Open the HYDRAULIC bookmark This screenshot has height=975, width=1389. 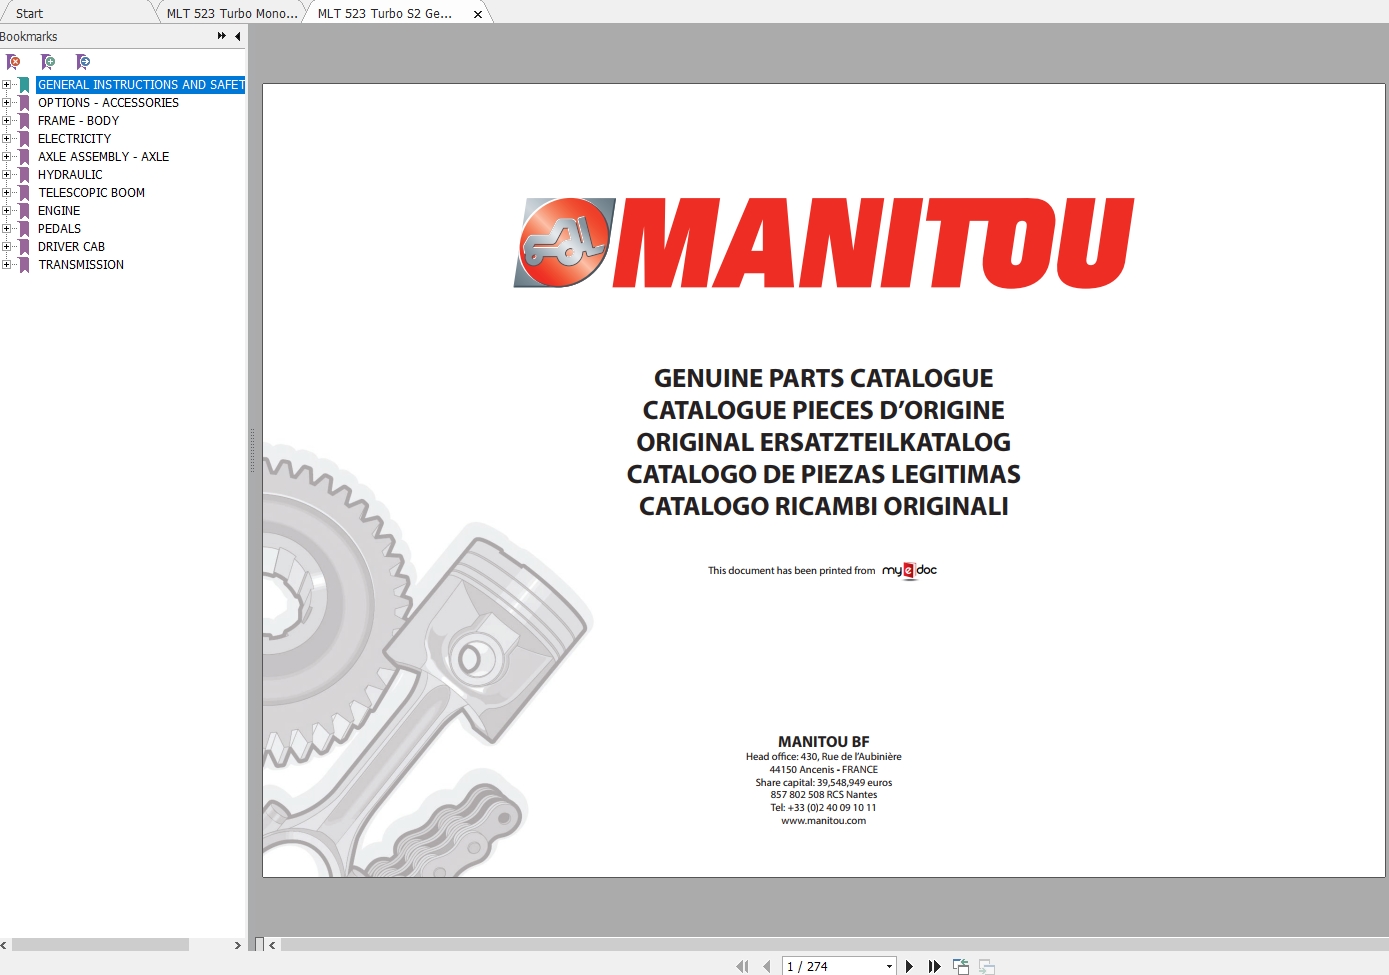tap(70, 175)
